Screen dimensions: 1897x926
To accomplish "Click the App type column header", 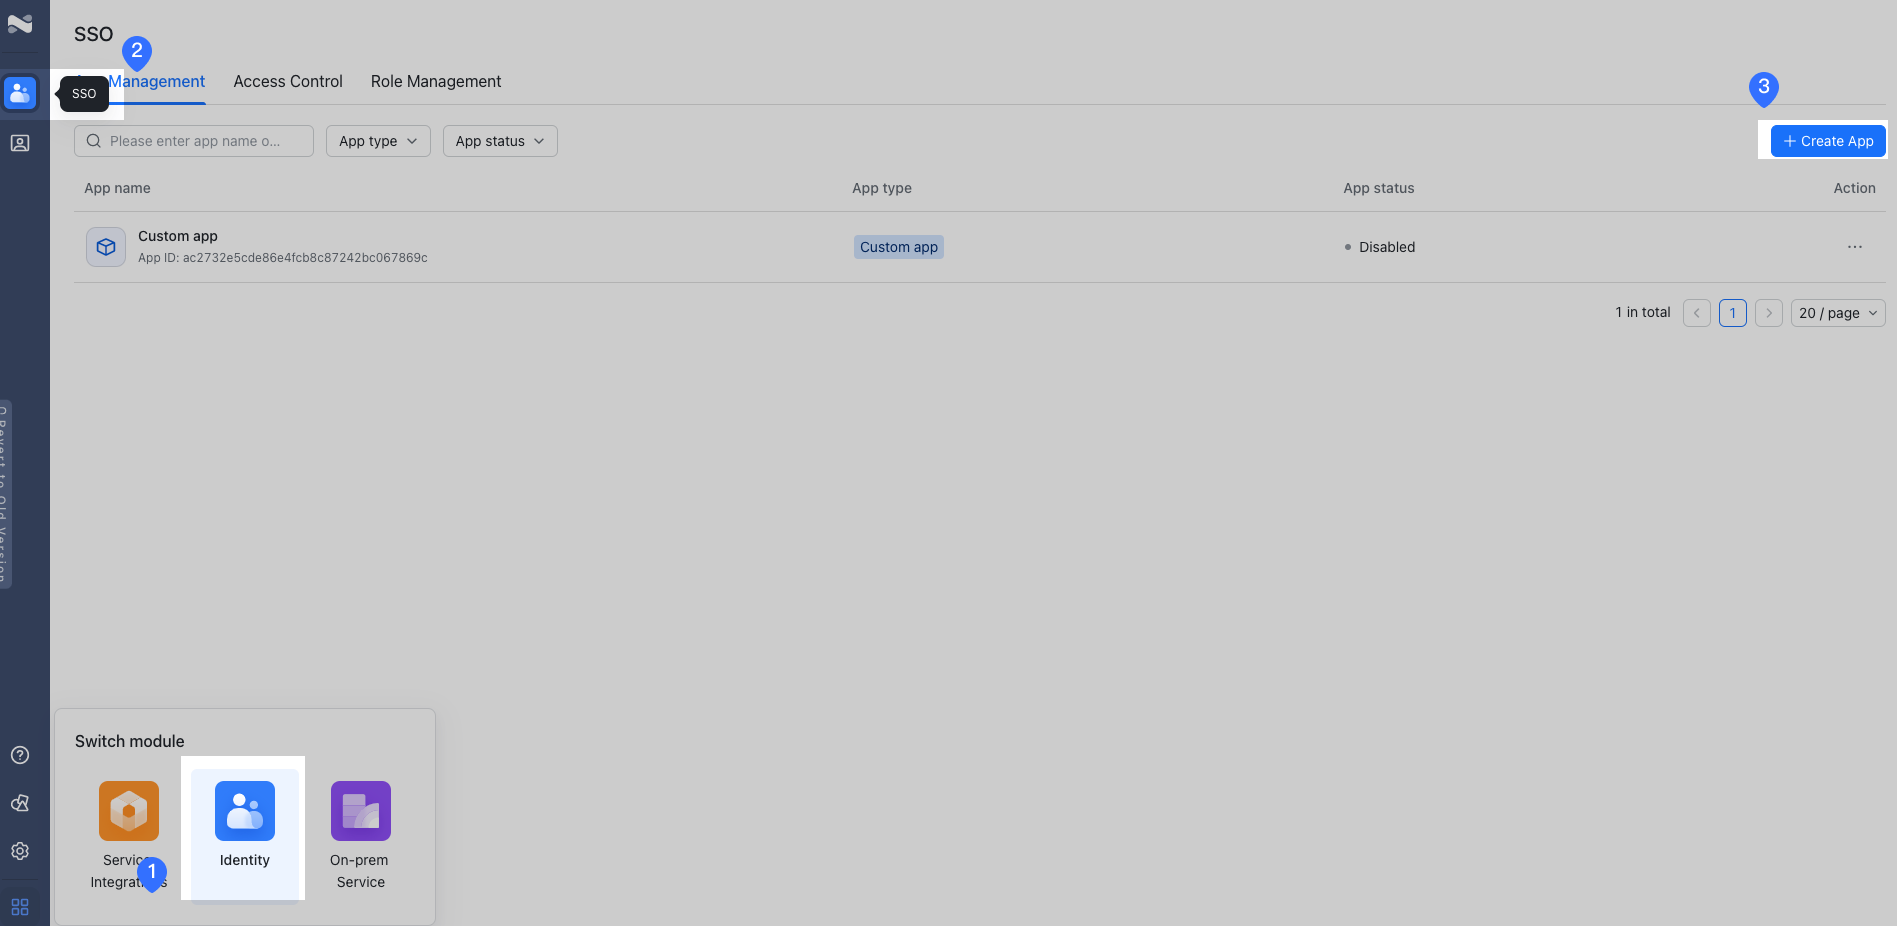I will point(882,188).
